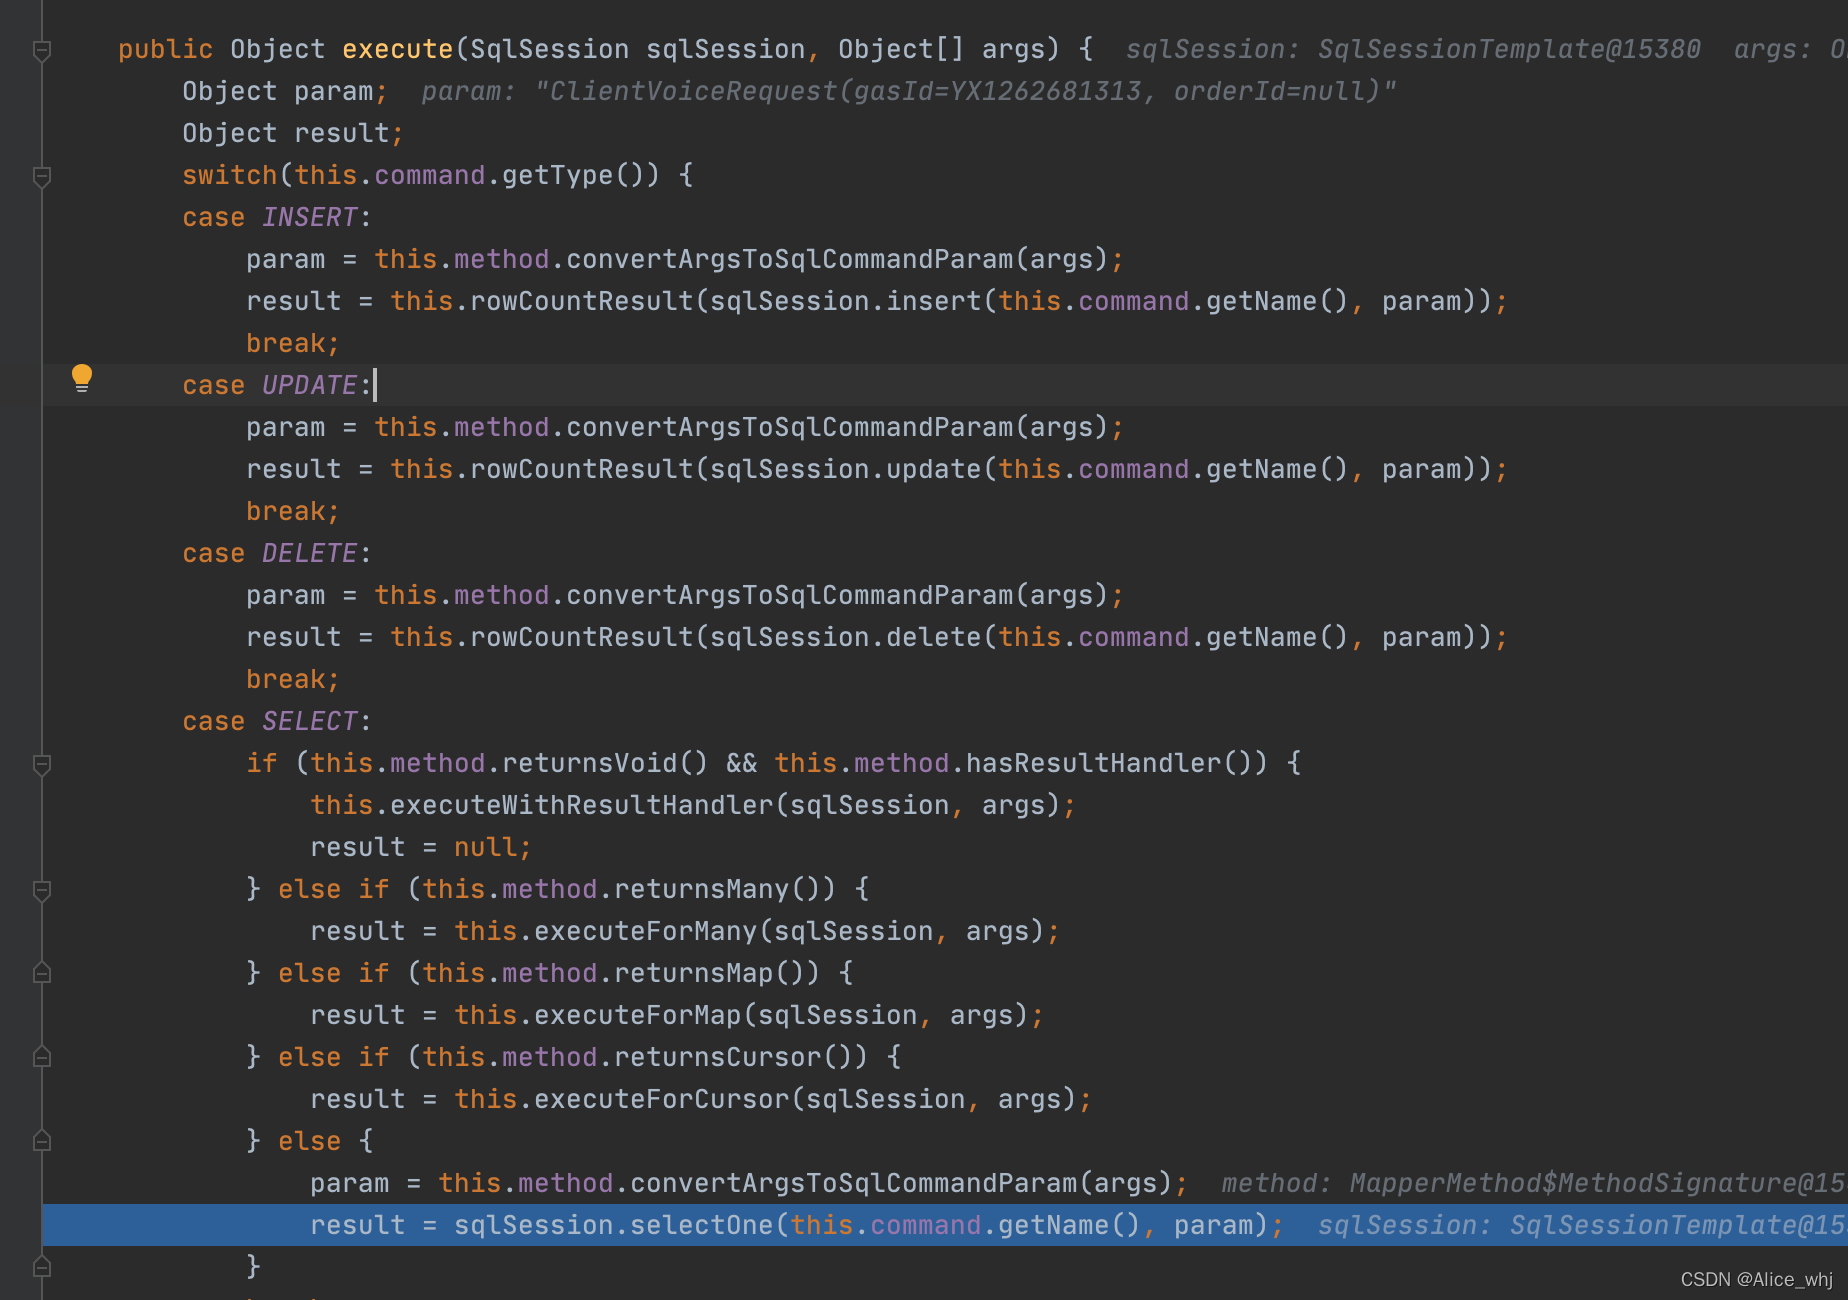Click the executeForMany method call
1848x1300 pixels.
point(646,931)
